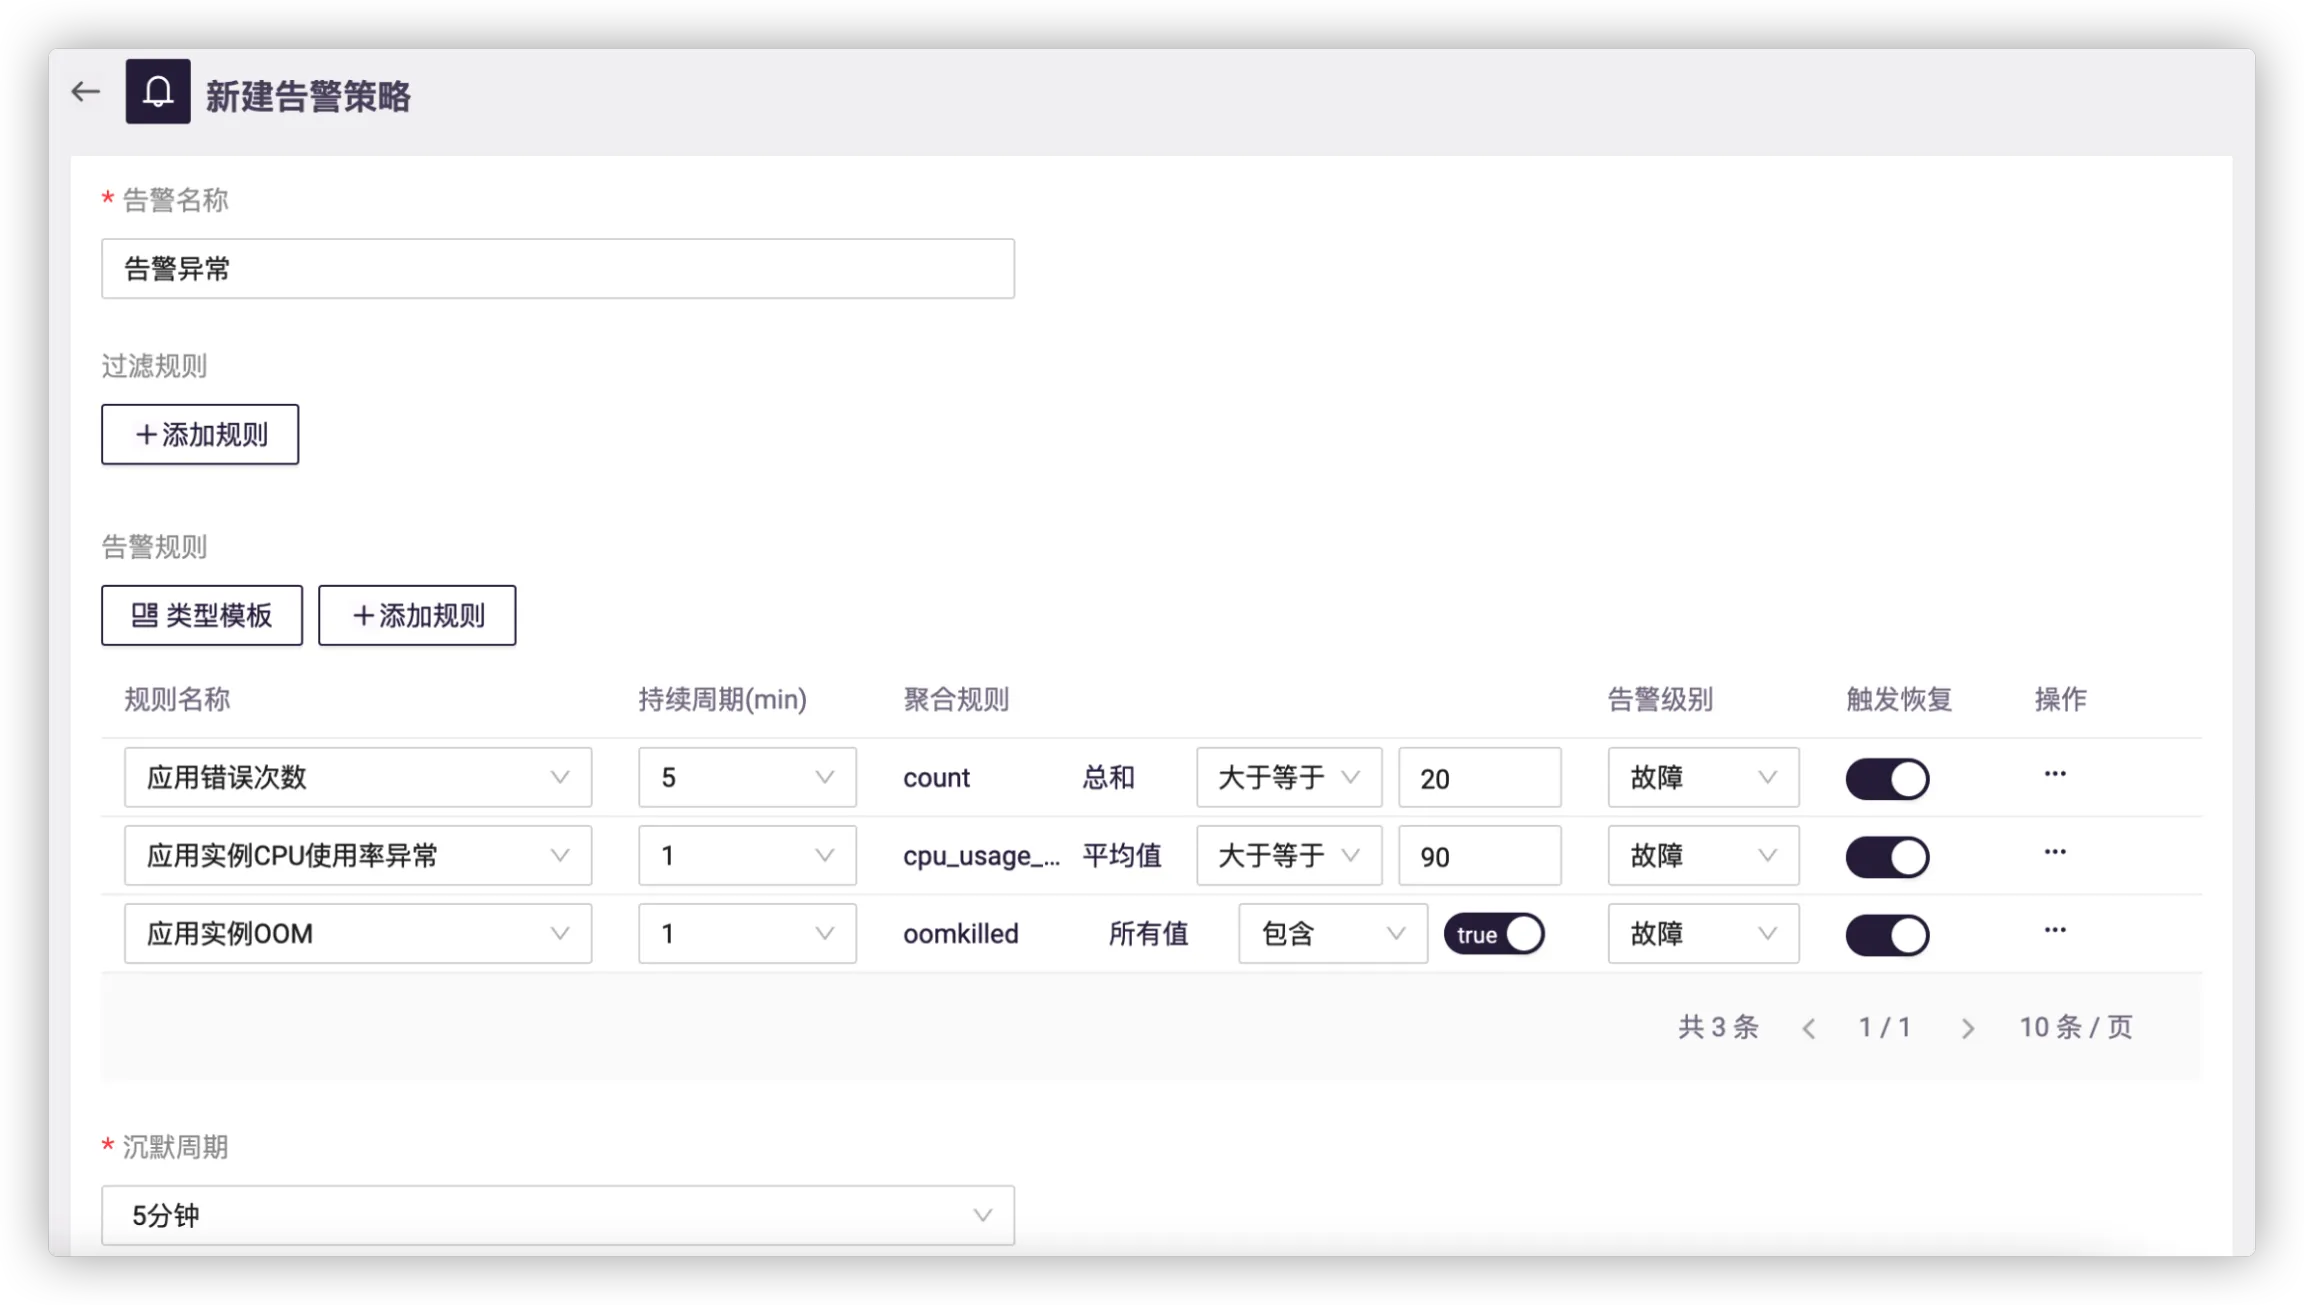Click 添加规则 under 告警规则

pos(417,615)
